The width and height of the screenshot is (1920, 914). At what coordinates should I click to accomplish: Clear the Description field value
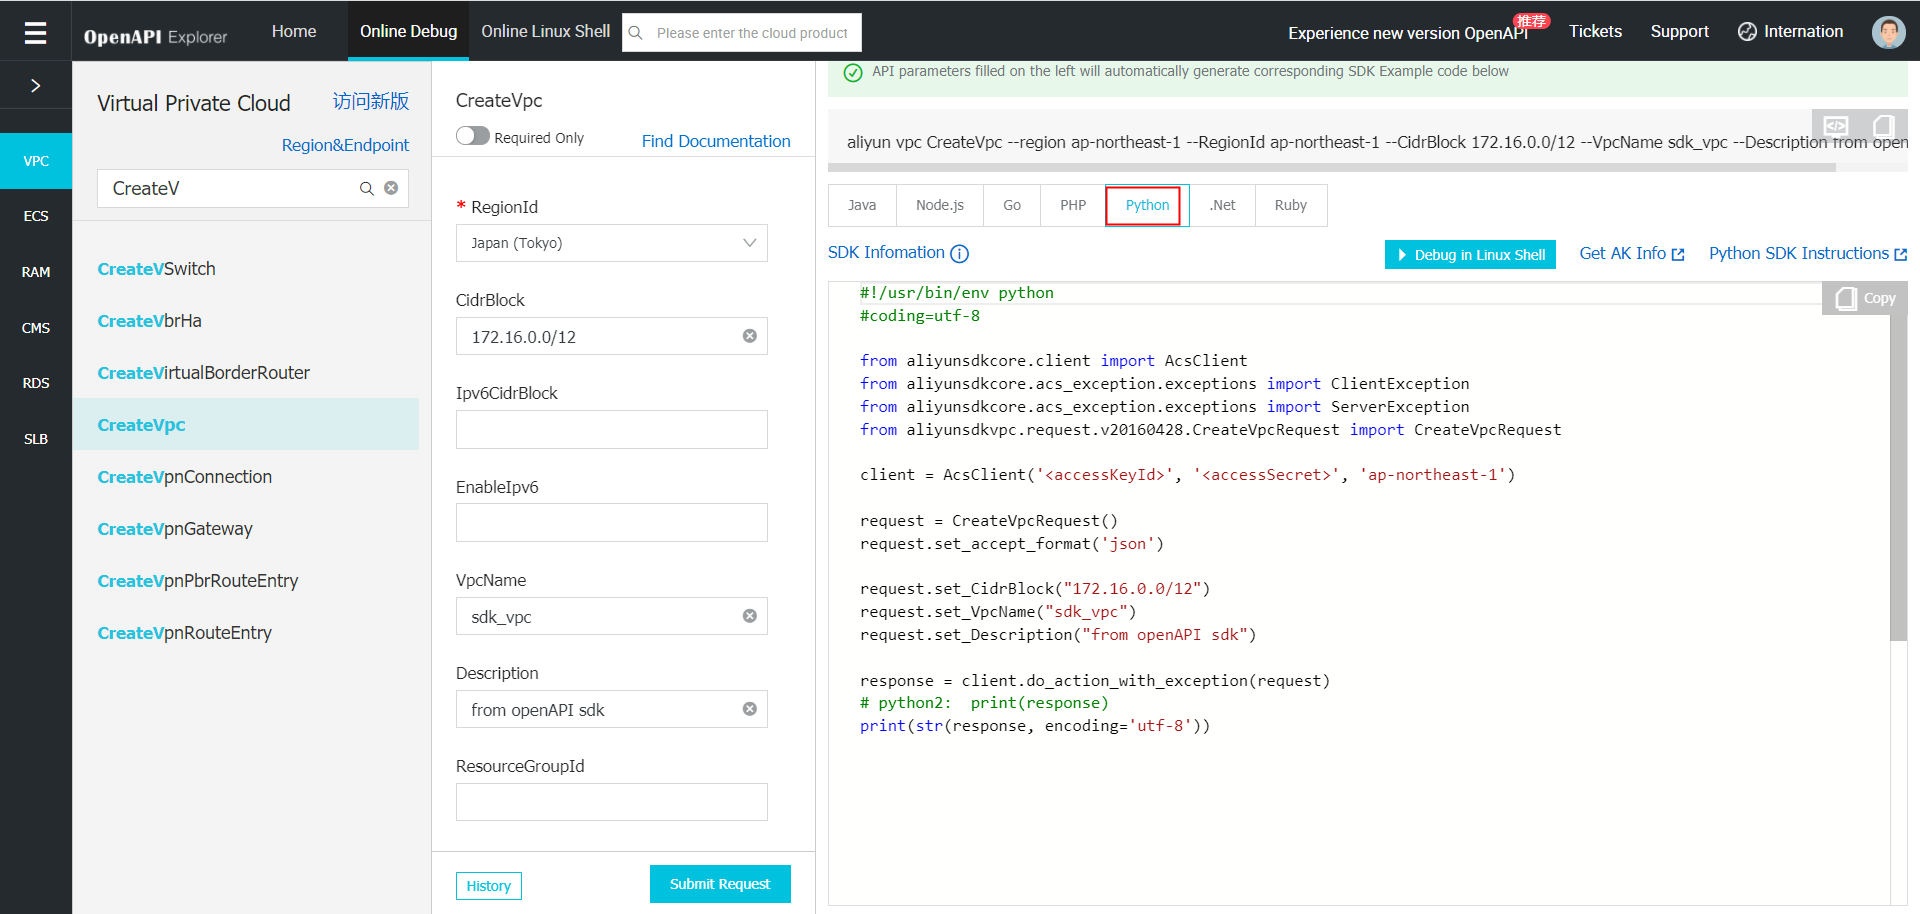749,709
